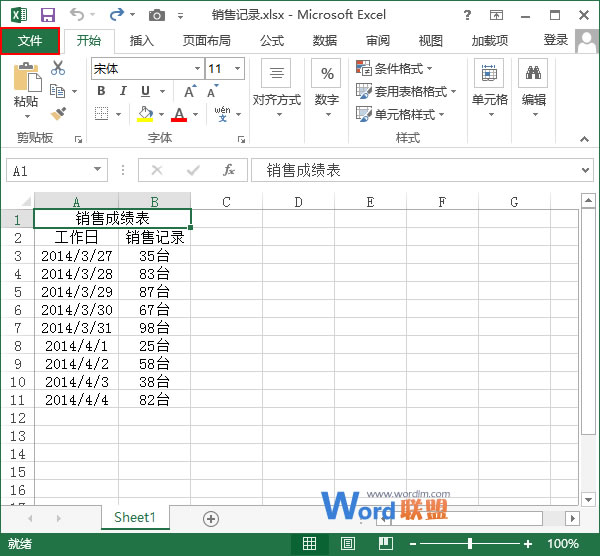Decrease font size with small A
The width and height of the screenshot is (600, 556).
click(x=212, y=91)
